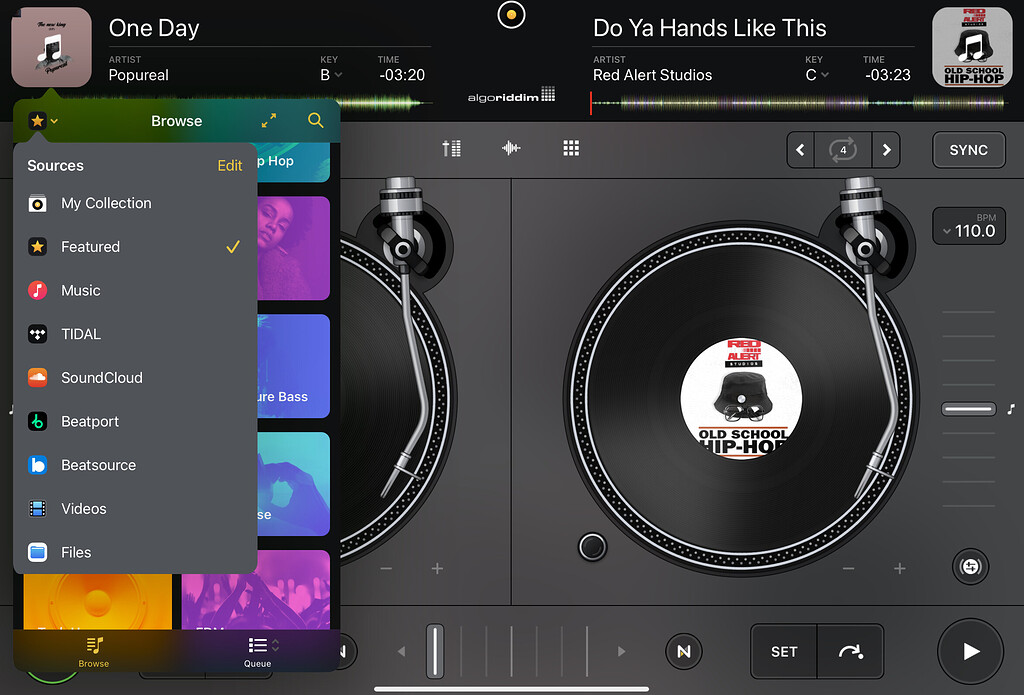Choose SoundCloud from the Sources list
Screen dimensions: 1024x695
tap(101, 378)
